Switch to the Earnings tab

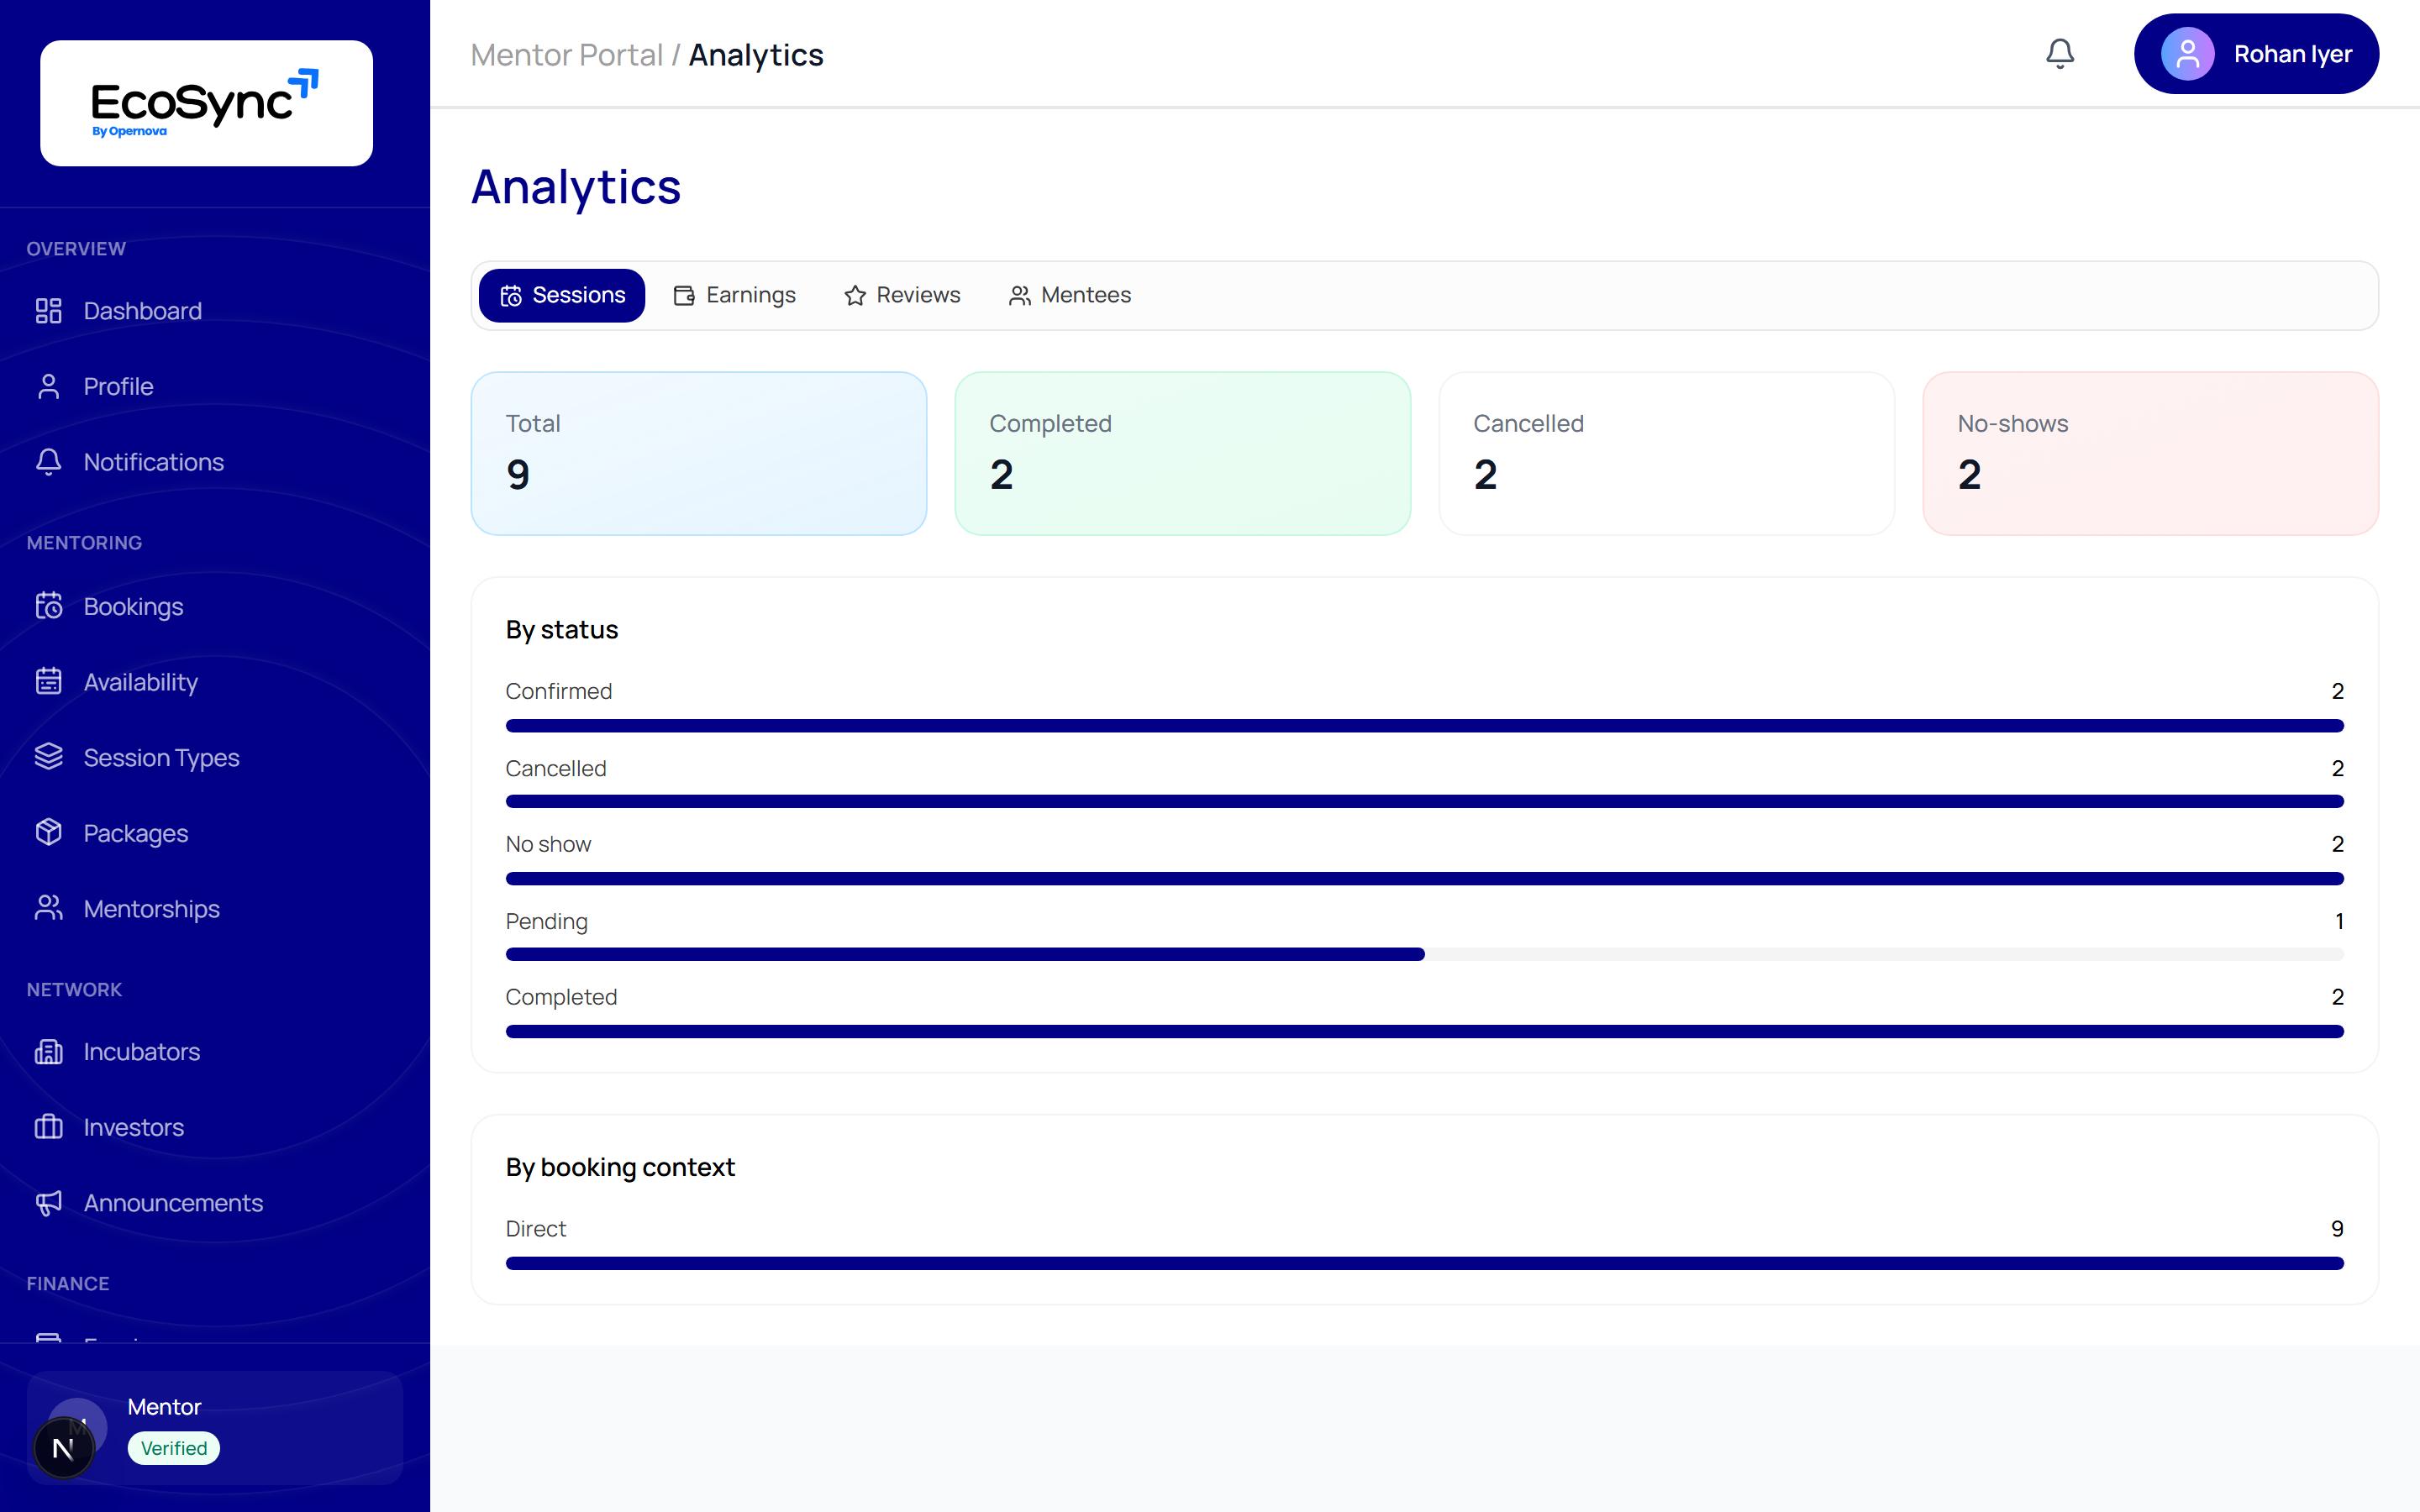(x=735, y=295)
